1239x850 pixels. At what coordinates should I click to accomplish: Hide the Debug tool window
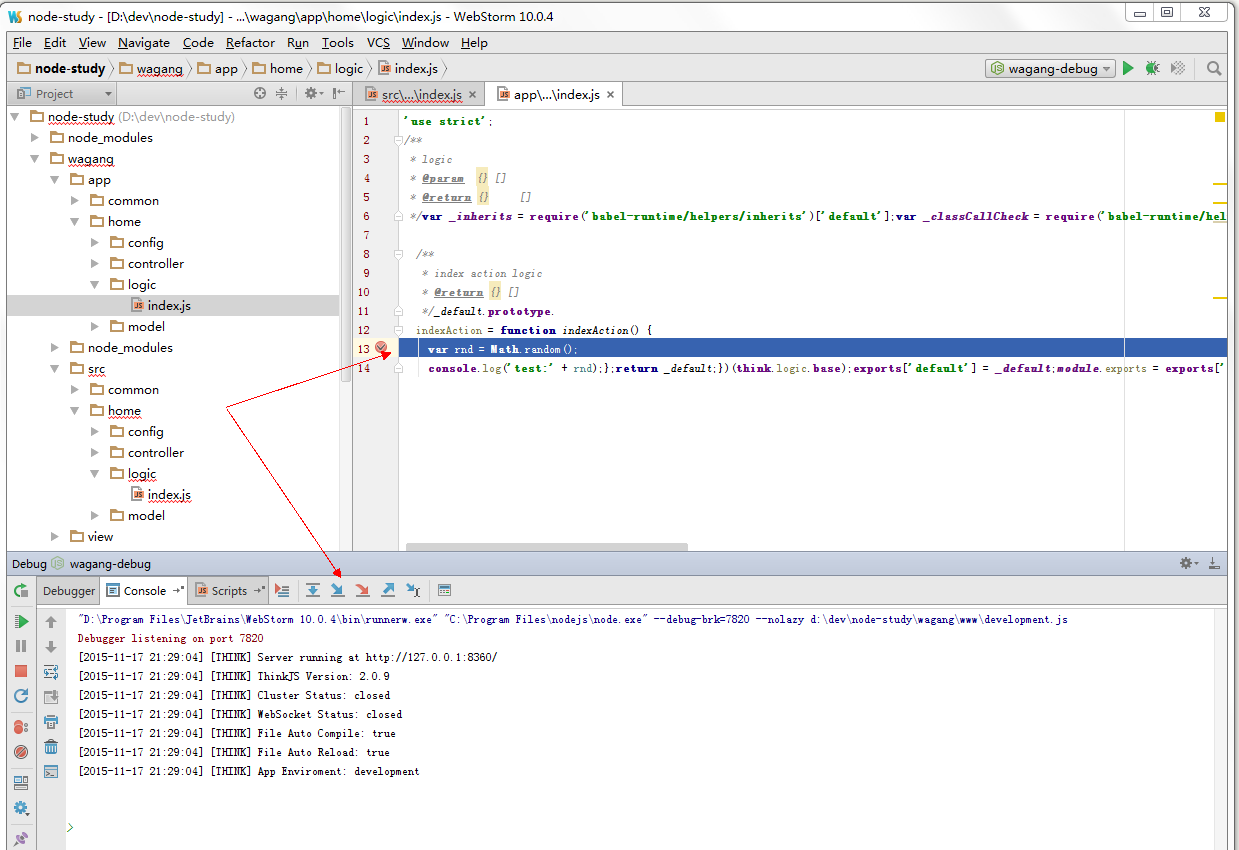coord(1214,563)
